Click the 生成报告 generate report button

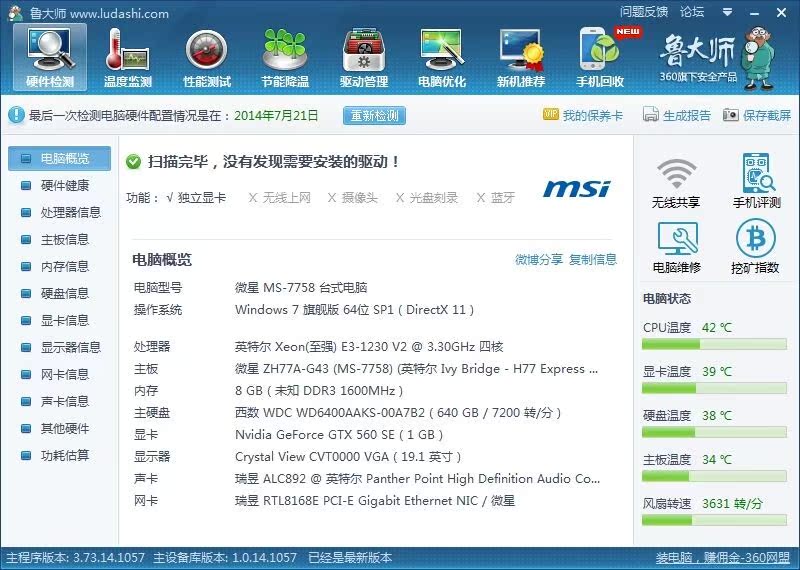click(x=678, y=116)
